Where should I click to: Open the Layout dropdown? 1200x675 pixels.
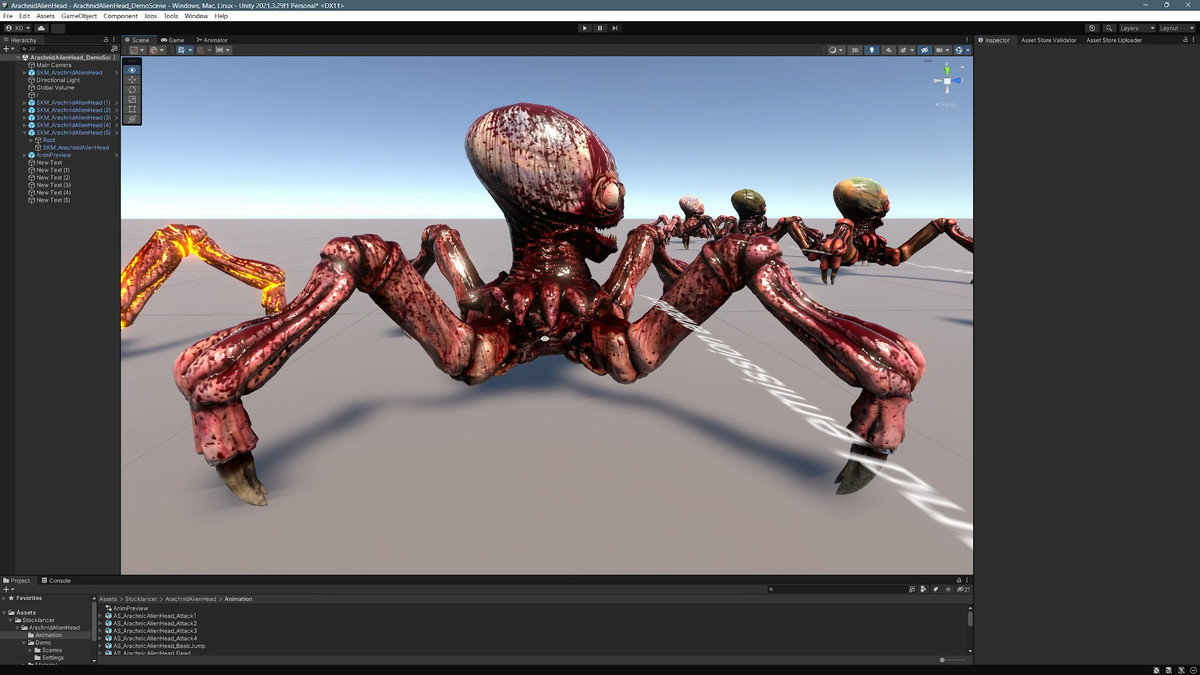1176,28
